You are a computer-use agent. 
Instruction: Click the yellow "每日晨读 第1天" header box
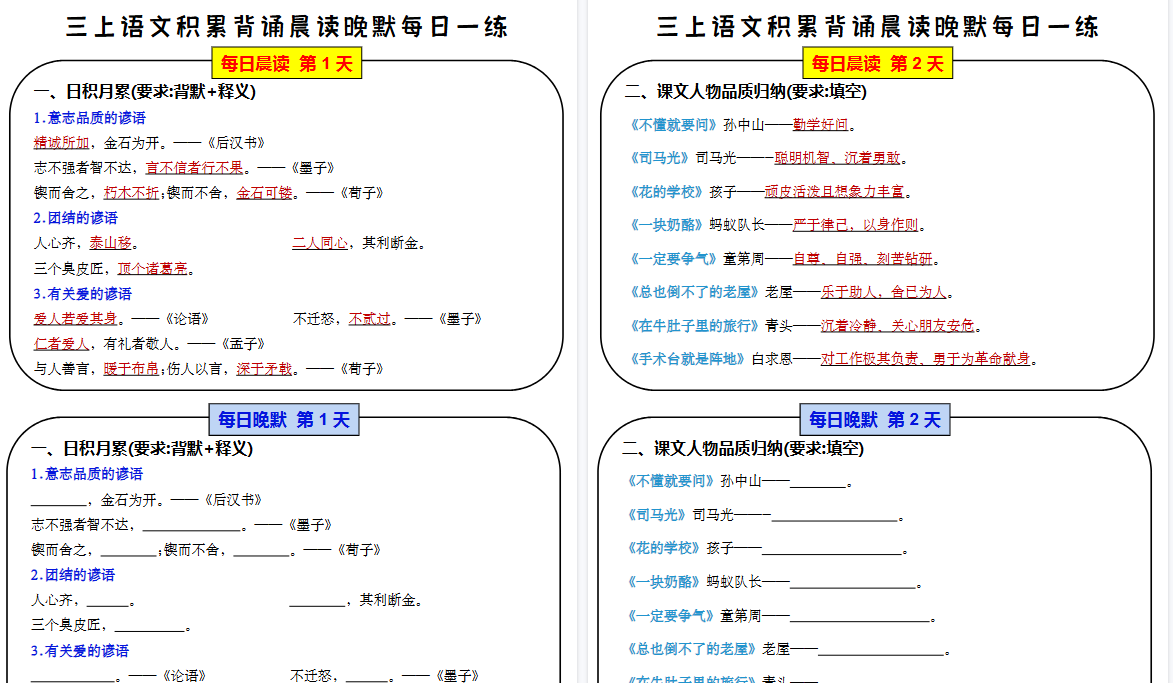(286, 62)
